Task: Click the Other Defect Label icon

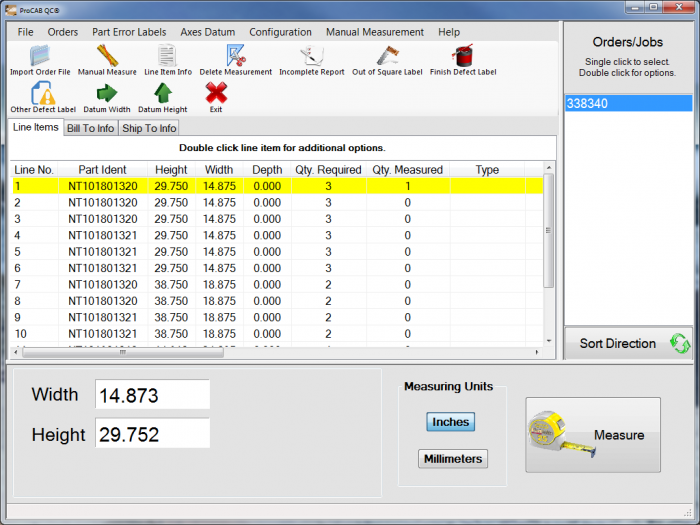Action: 43,94
